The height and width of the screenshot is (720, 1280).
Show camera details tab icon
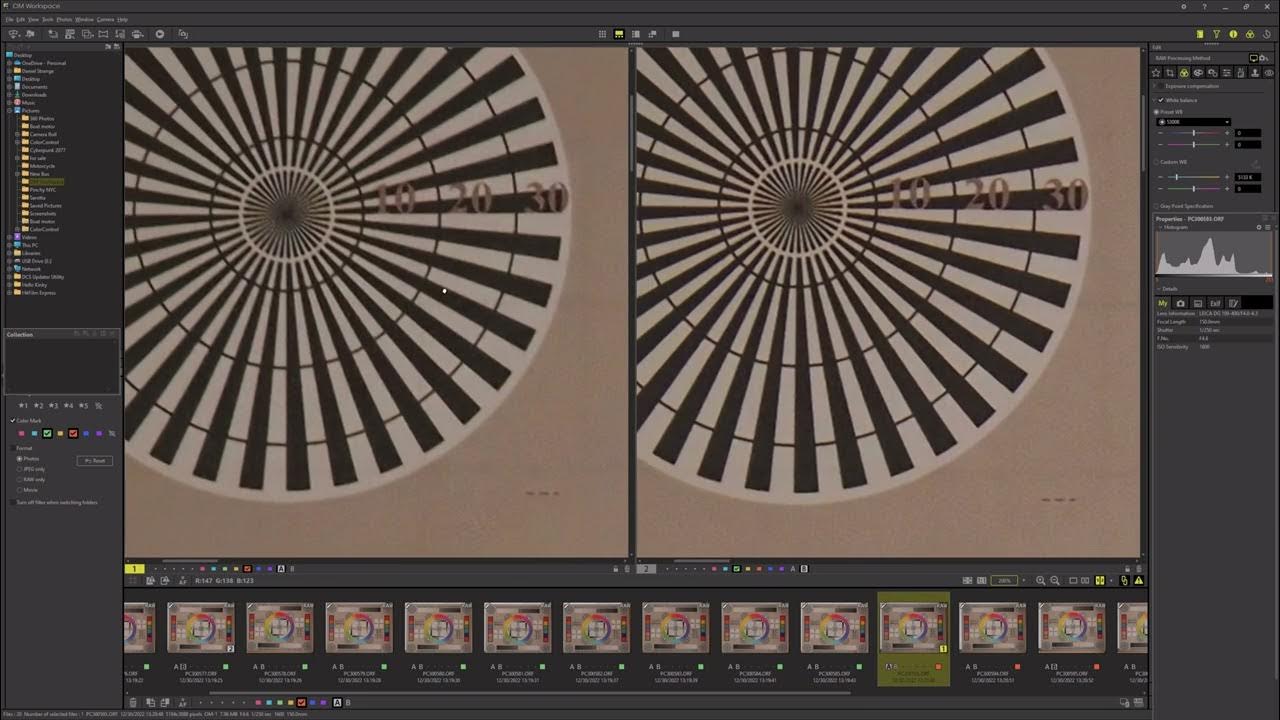(1180, 303)
